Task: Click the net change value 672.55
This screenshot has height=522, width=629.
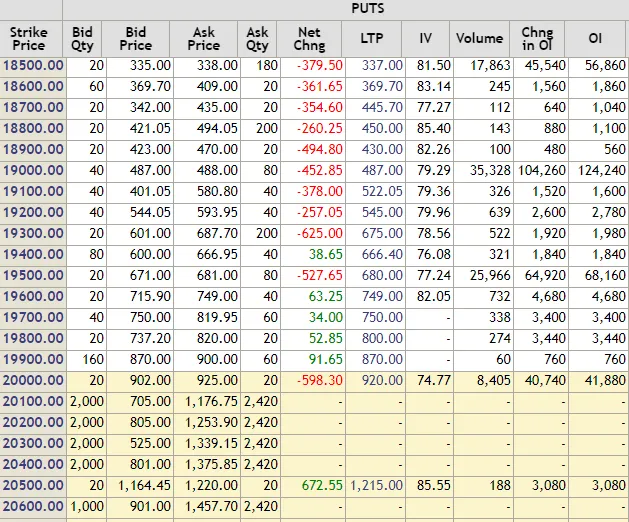Action: tap(321, 485)
